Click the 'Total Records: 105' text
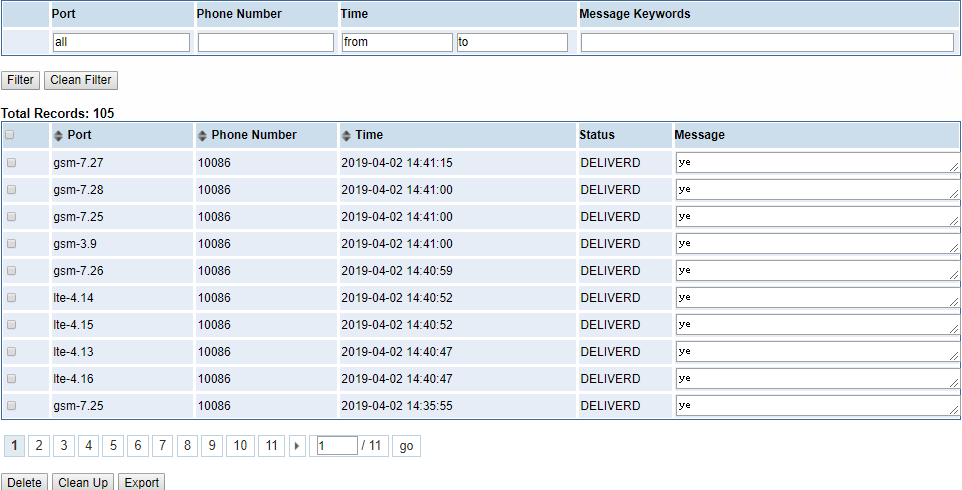Viewport: 962px width, 490px height. coord(58,113)
